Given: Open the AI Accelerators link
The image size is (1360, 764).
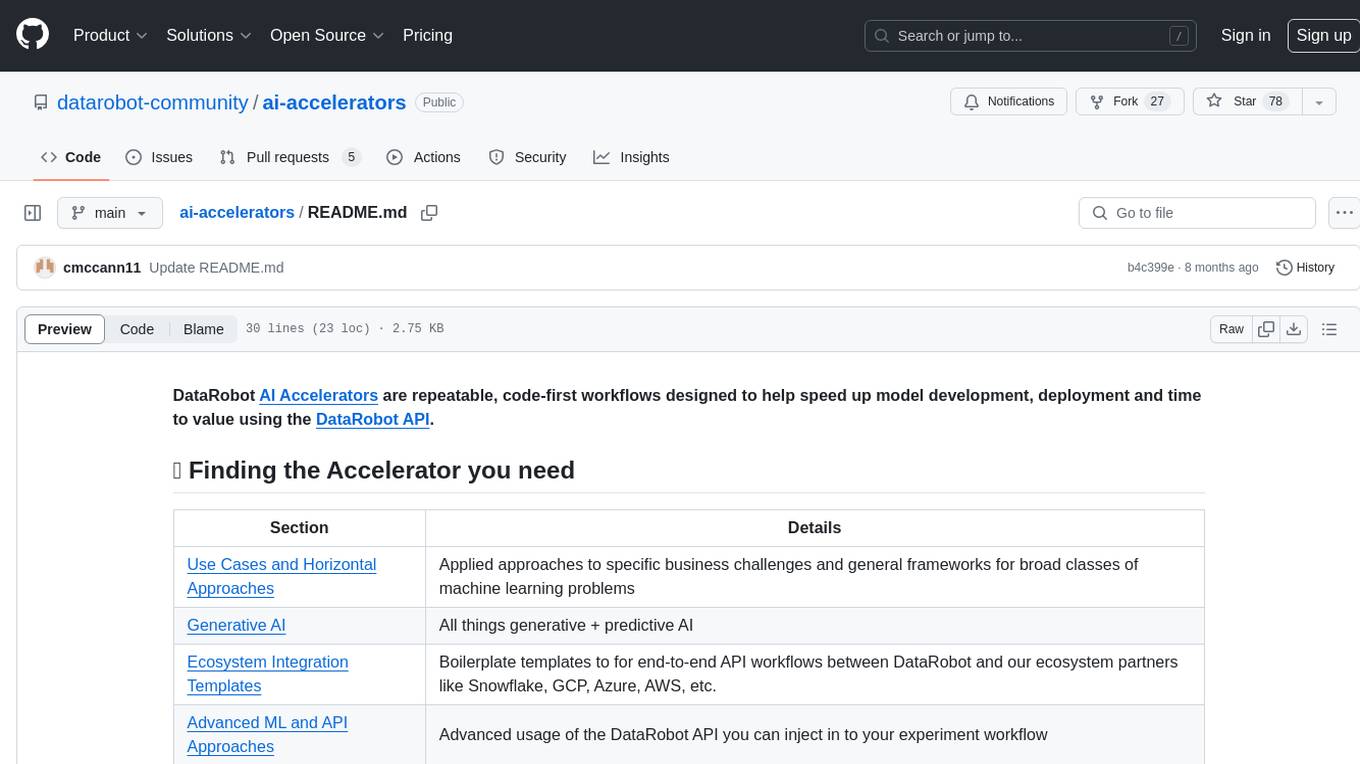Looking at the screenshot, I should click(318, 395).
